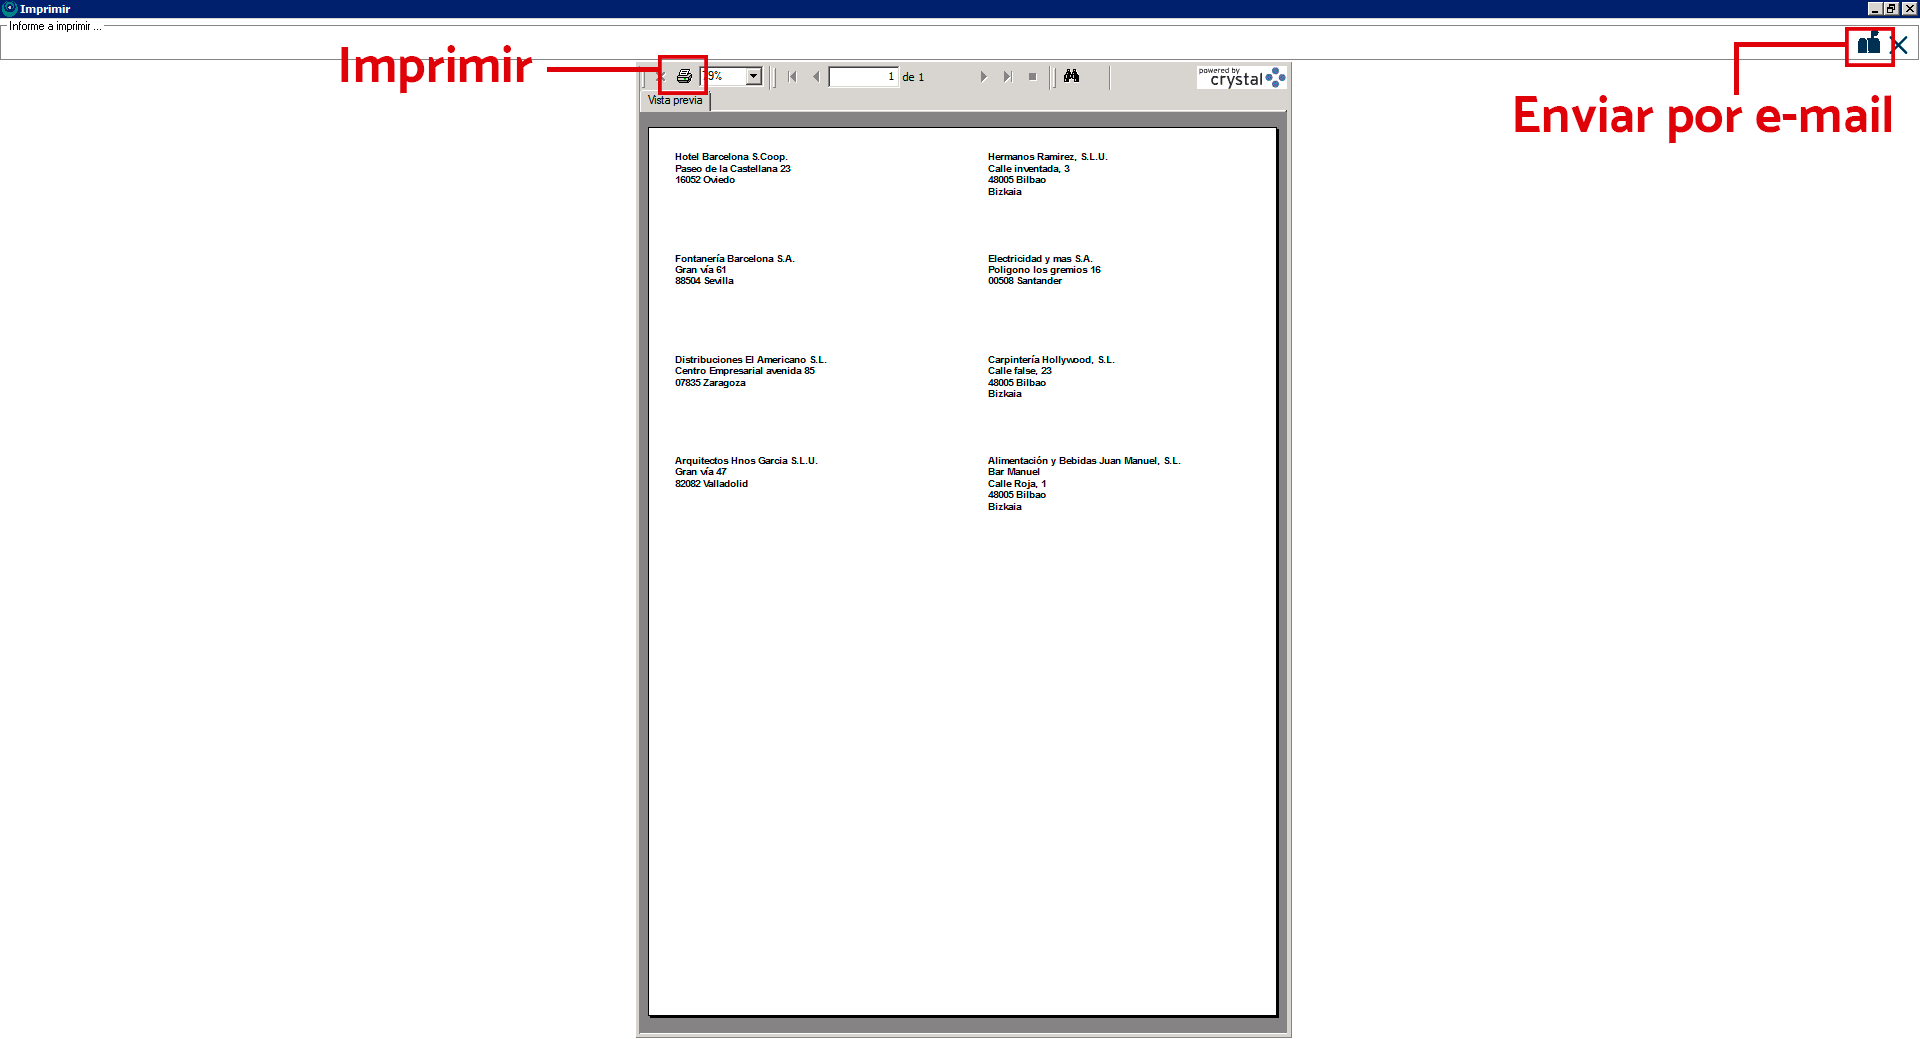Image resolution: width=1920 pixels, height=1039 pixels.
Task: Open search with the binoculars icon
Action: coord(1071,76)
